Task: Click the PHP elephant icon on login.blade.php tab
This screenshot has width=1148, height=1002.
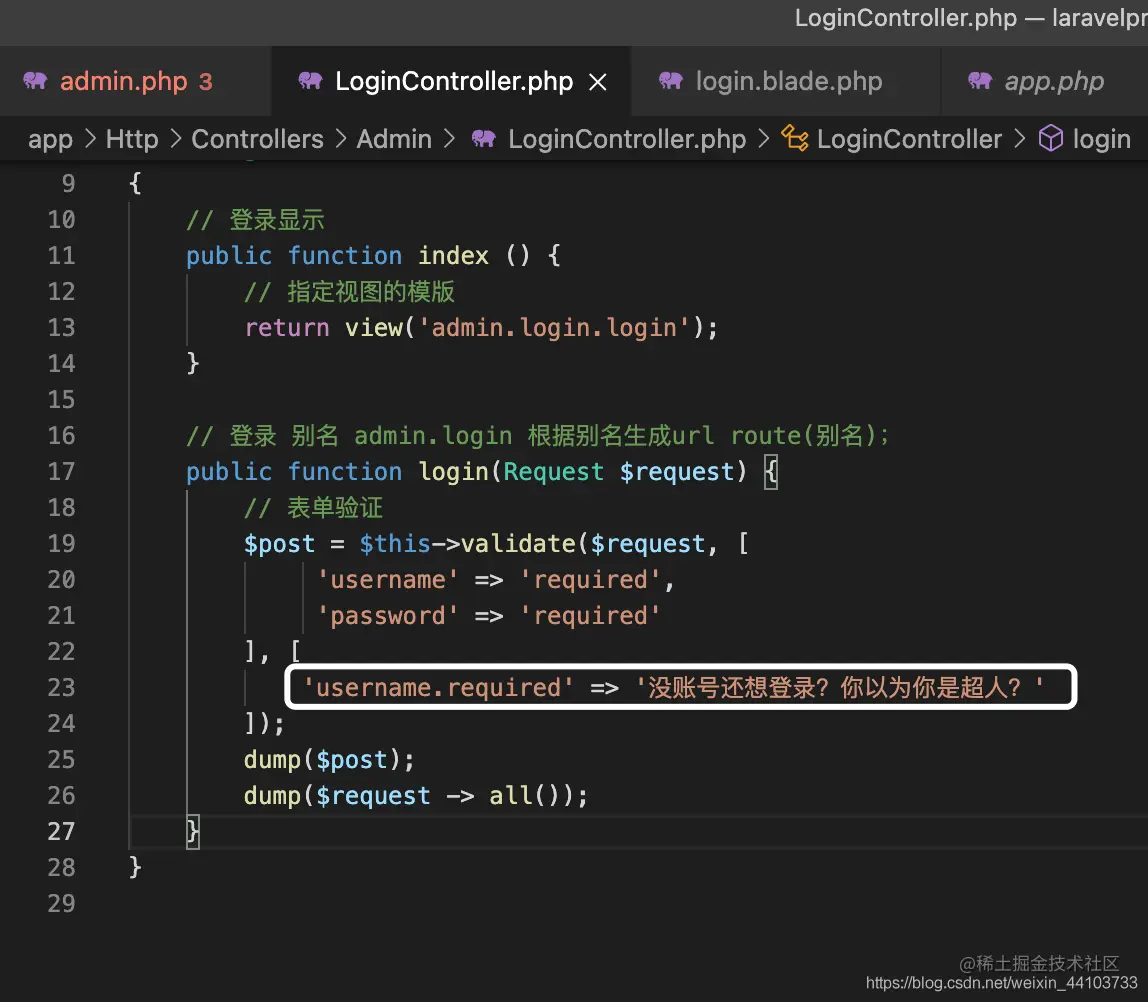Action: [x=671, y=81]
